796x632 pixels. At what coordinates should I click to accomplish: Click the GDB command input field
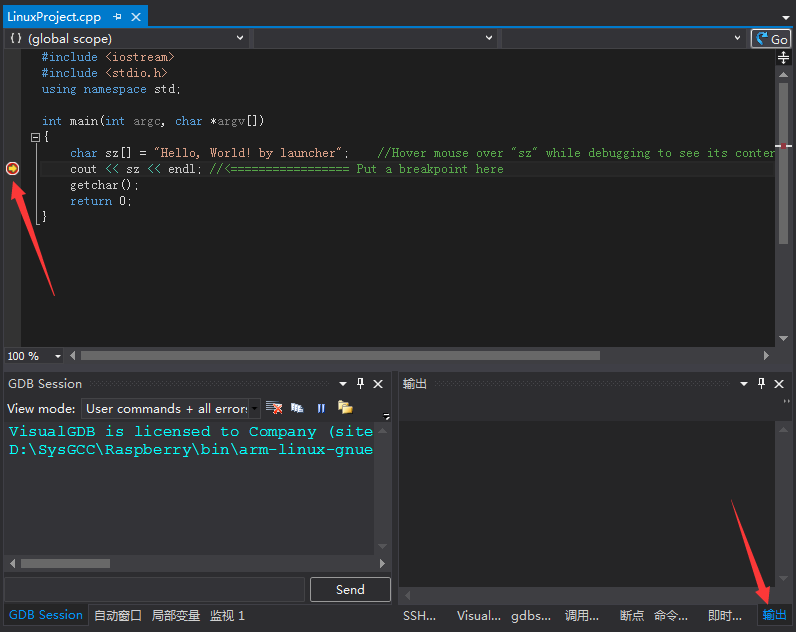point(154,589)
